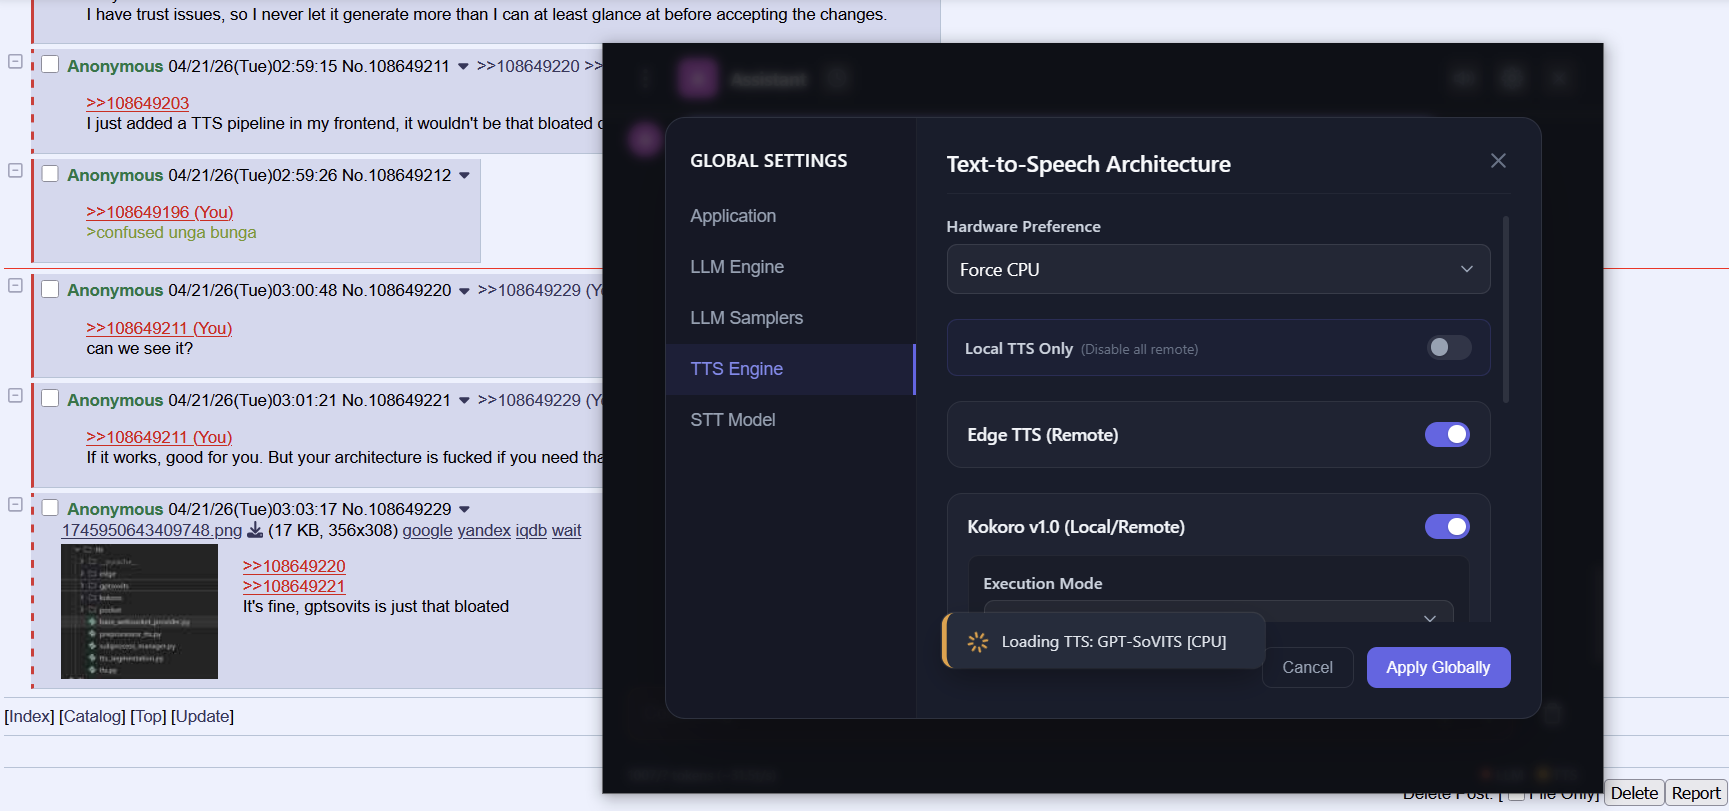
Task: Hide post No.108649229 with minus icon
Action: tap(15, 505)
